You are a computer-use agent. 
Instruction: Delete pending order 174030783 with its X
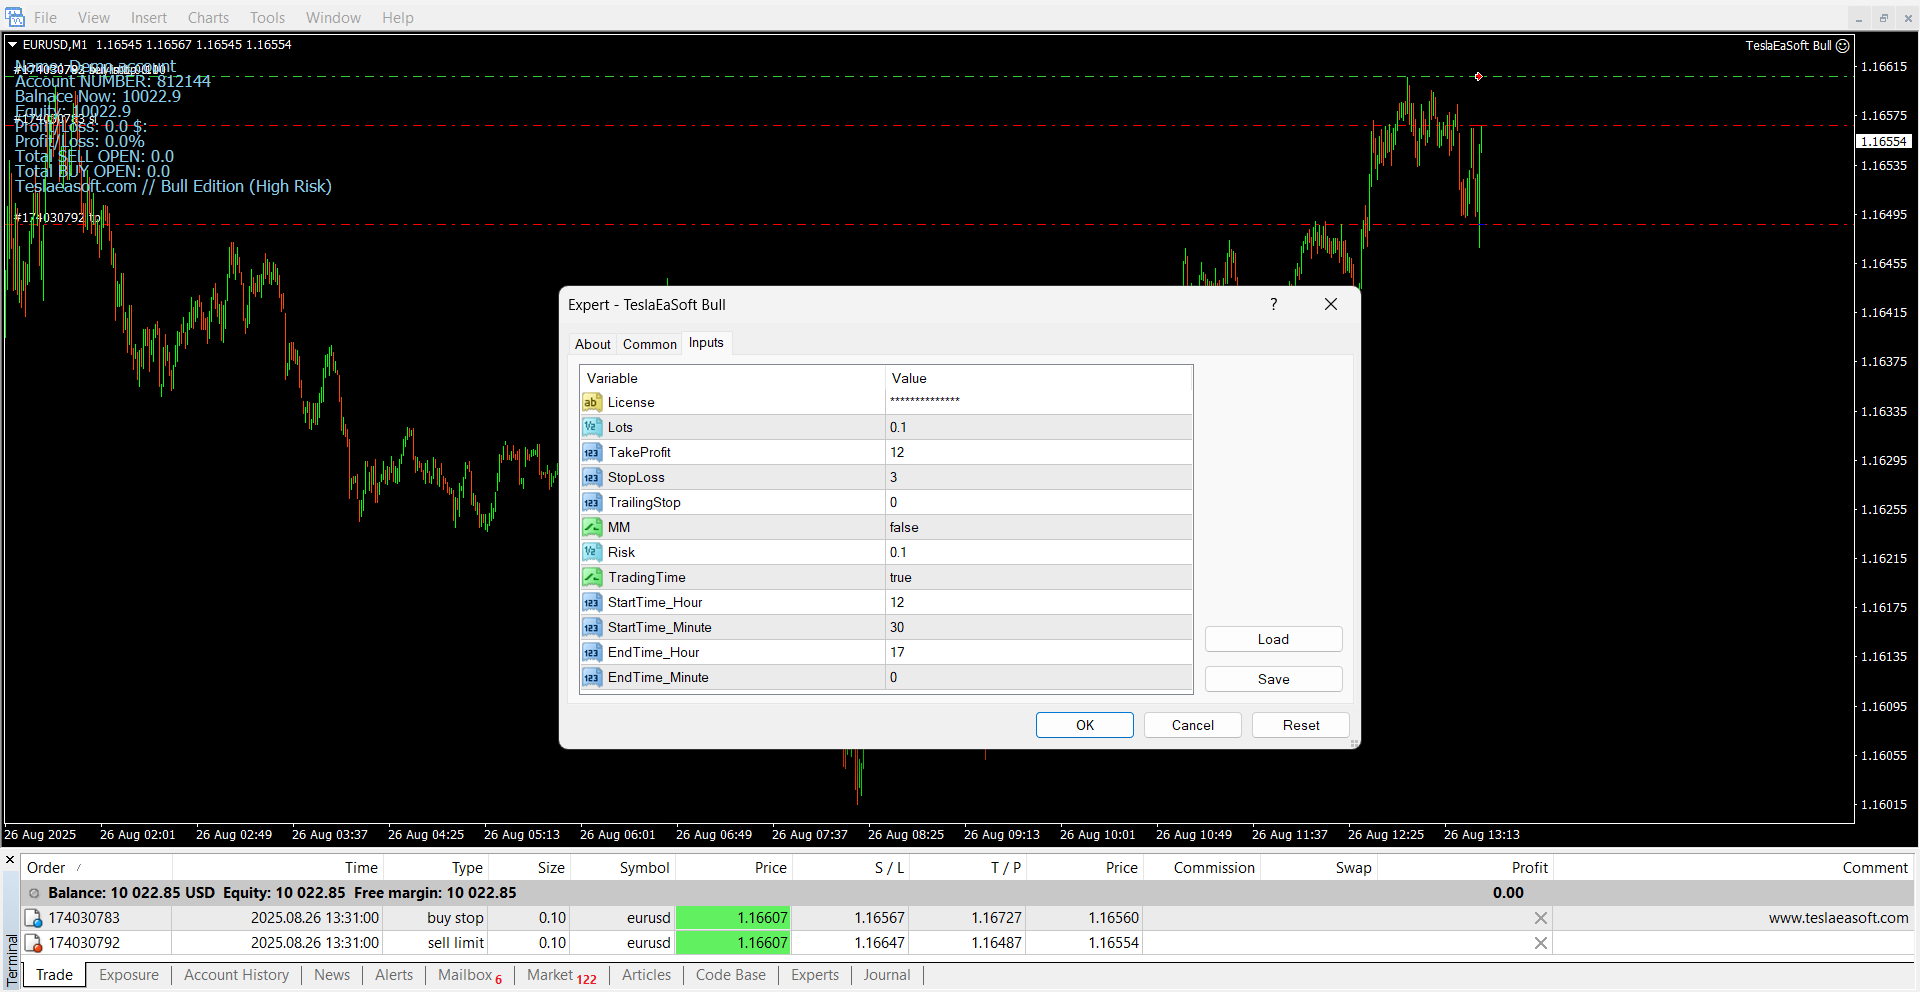tap(1540, 918)
